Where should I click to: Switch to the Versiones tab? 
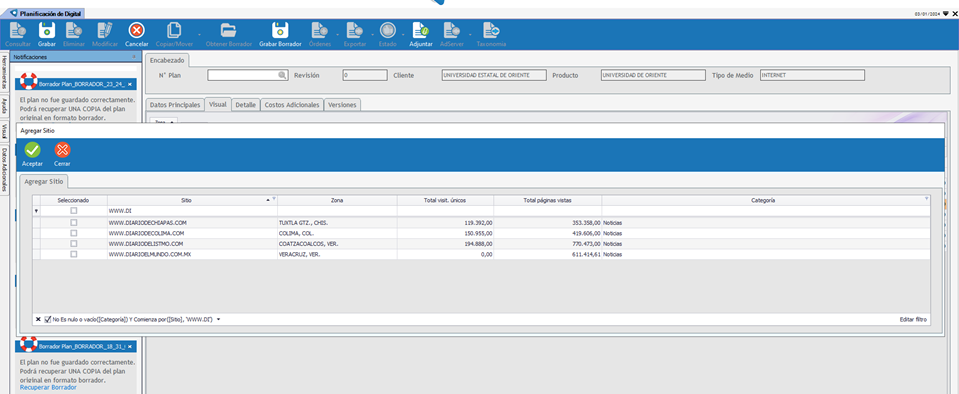(x=342, y=105)
